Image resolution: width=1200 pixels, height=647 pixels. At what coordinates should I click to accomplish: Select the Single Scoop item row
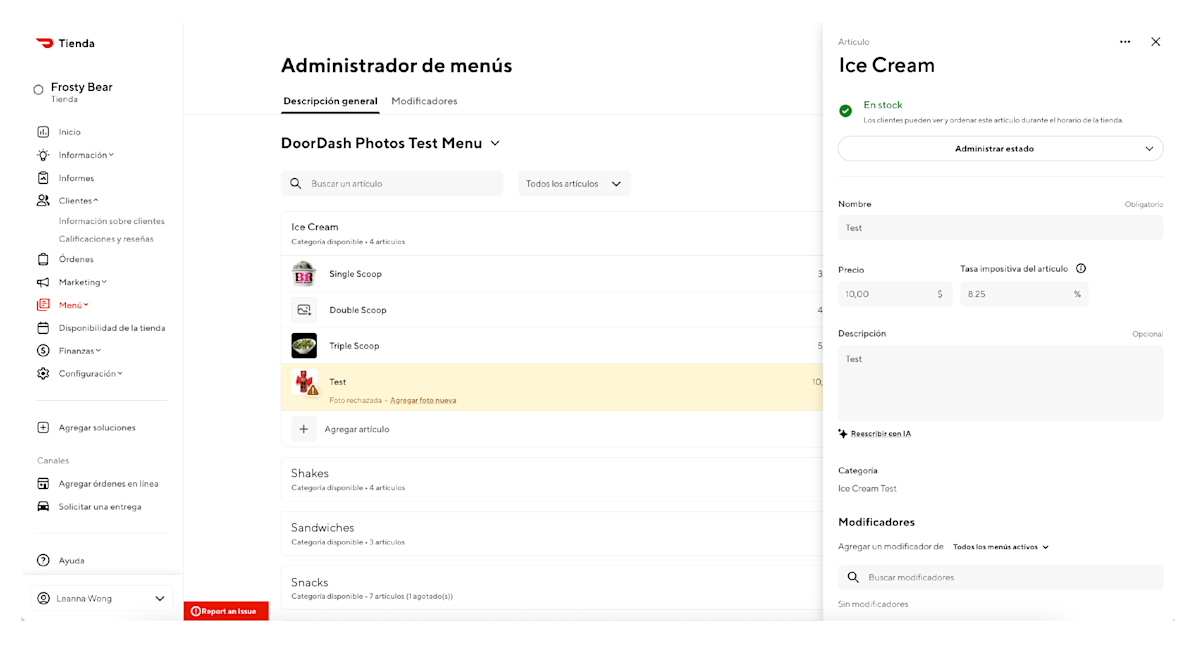(x=552, y=274)
